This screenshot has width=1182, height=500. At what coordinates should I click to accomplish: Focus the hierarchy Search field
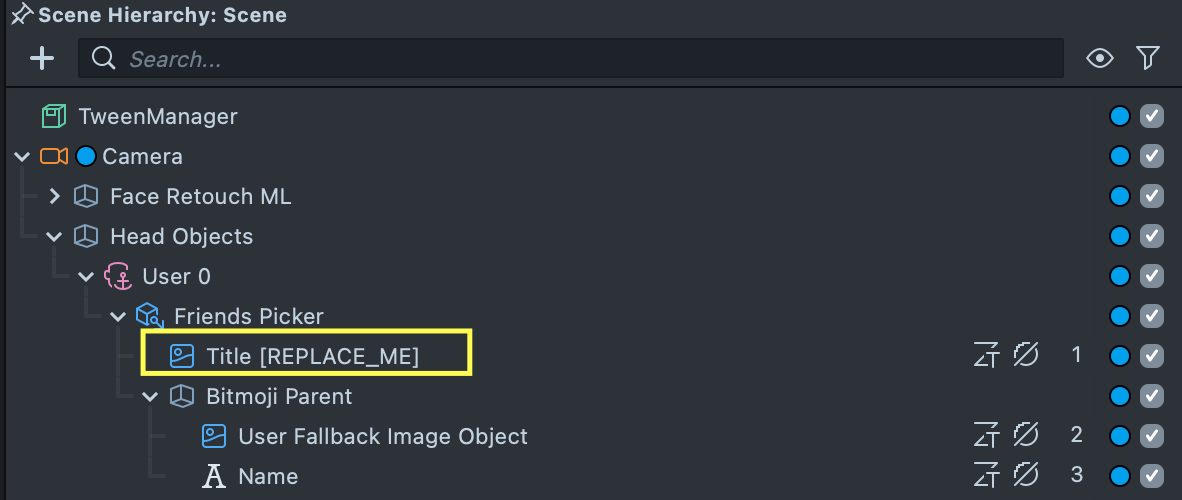[x=580, y=59]
